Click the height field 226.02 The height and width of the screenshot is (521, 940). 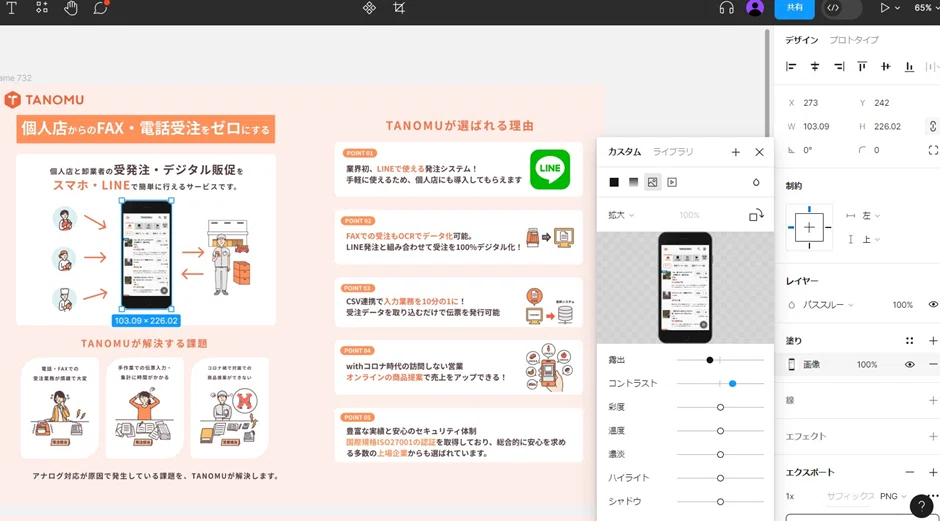pos(889,127)
